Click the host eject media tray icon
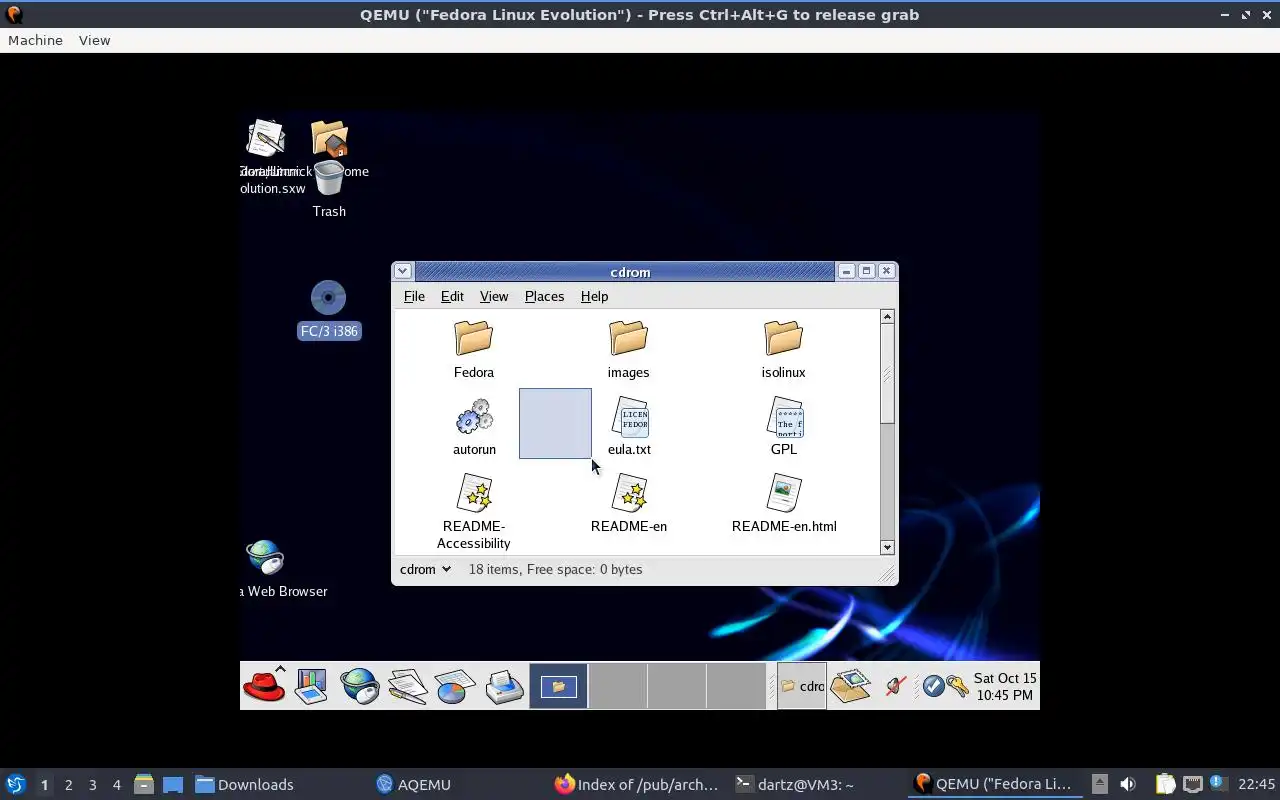This screenshot has width=1280, height=800. point(1099,784)
